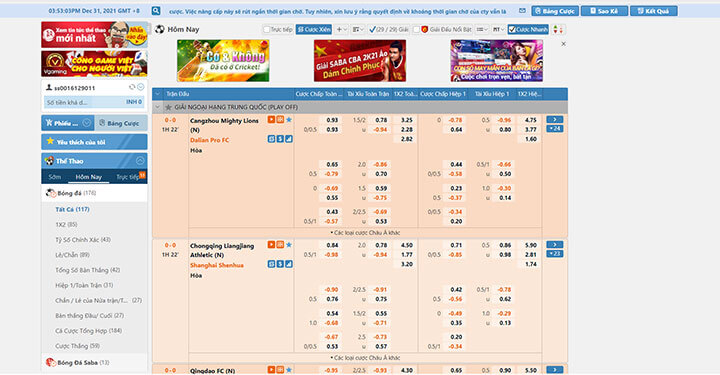
Task: Favorite the Cangzhou Mighty Lions match star
Action: [x=289, y=119]
